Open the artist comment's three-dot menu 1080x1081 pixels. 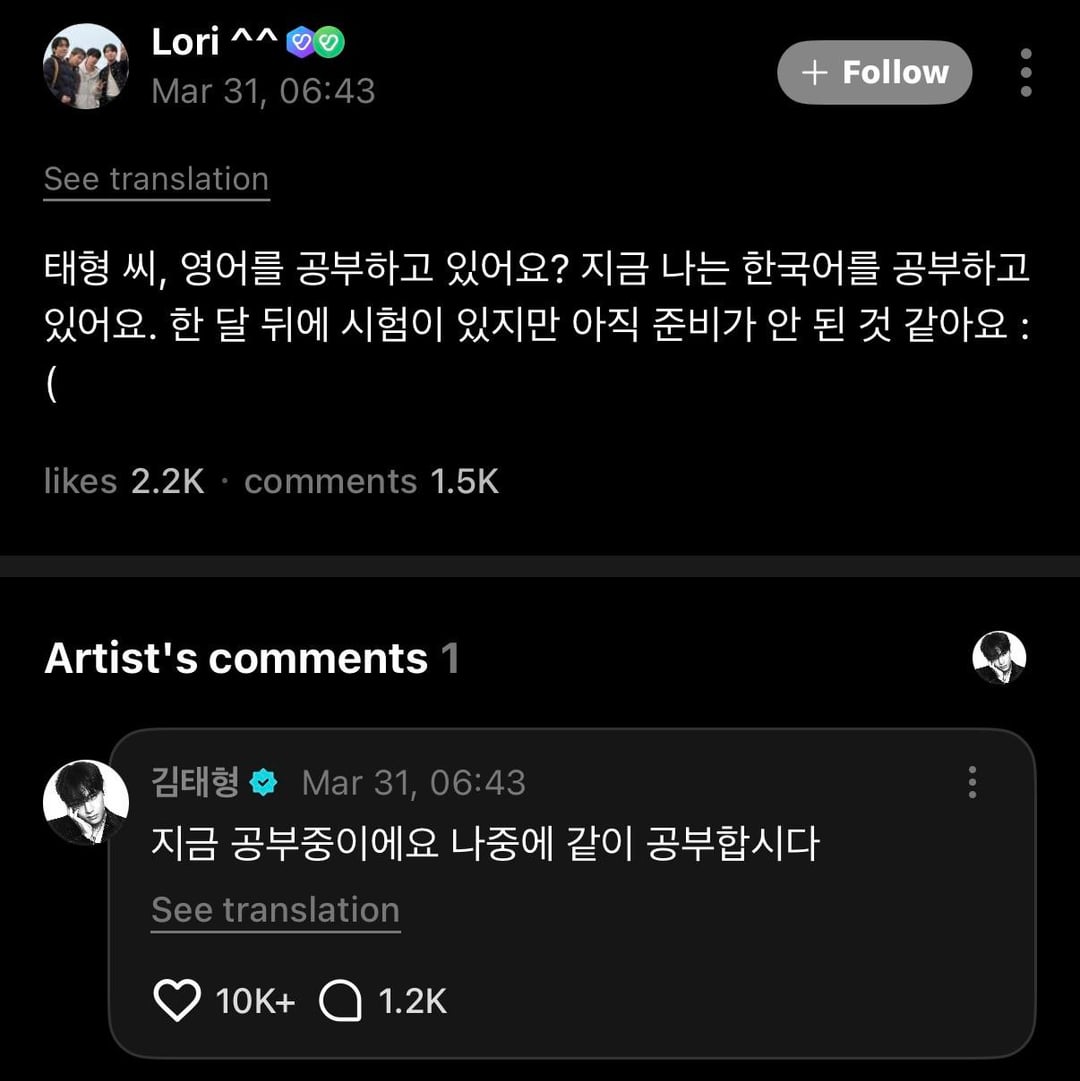(972, 782)
